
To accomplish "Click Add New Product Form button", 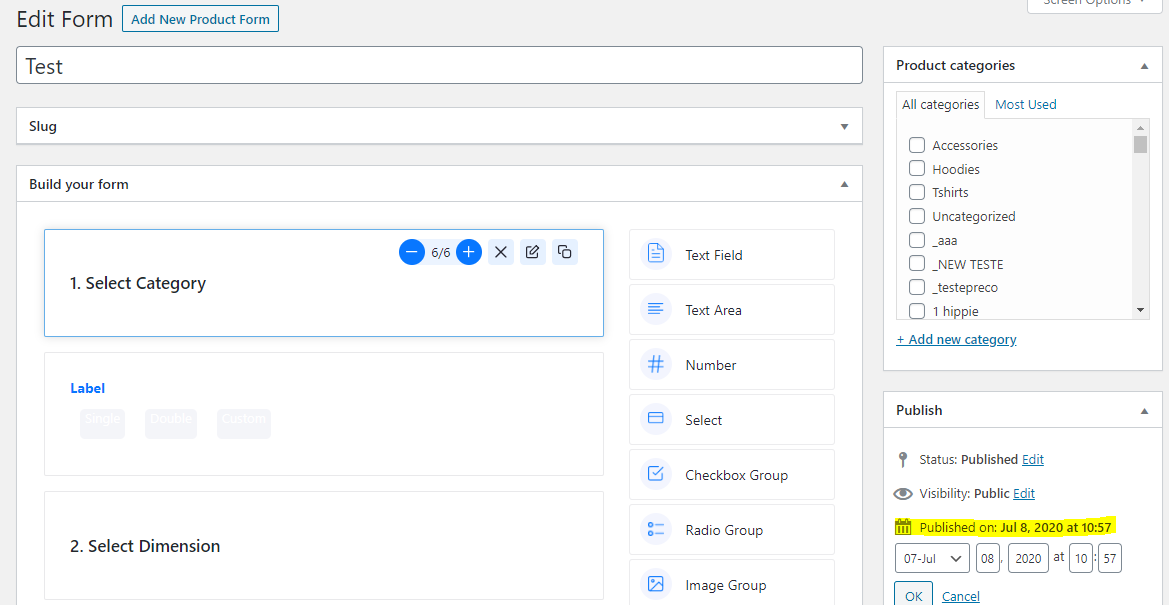I will (x=201, y=19).
